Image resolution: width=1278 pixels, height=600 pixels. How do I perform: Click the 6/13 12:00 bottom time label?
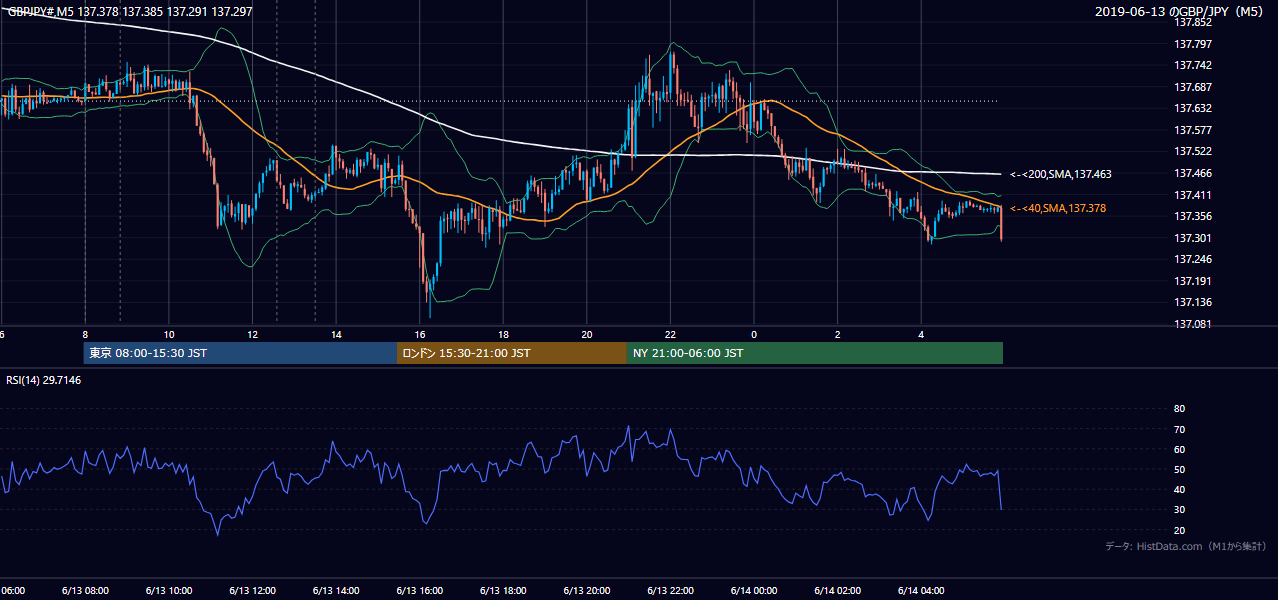pyautogui.click(x=252, y=590)
